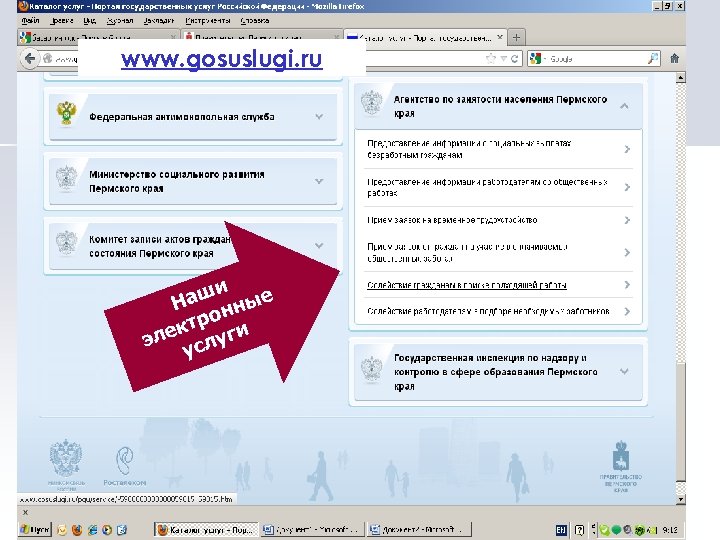This screenshot has height=540, width=720.
Task: Expand Комитет записи актов гражданского состояния chevron
Action: point(319,246)
